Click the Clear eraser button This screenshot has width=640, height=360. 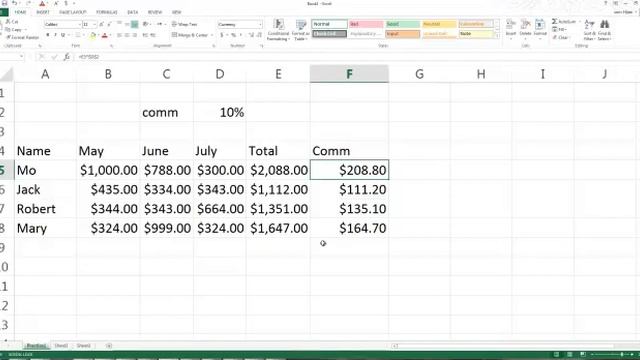click(x=561, y=38)
